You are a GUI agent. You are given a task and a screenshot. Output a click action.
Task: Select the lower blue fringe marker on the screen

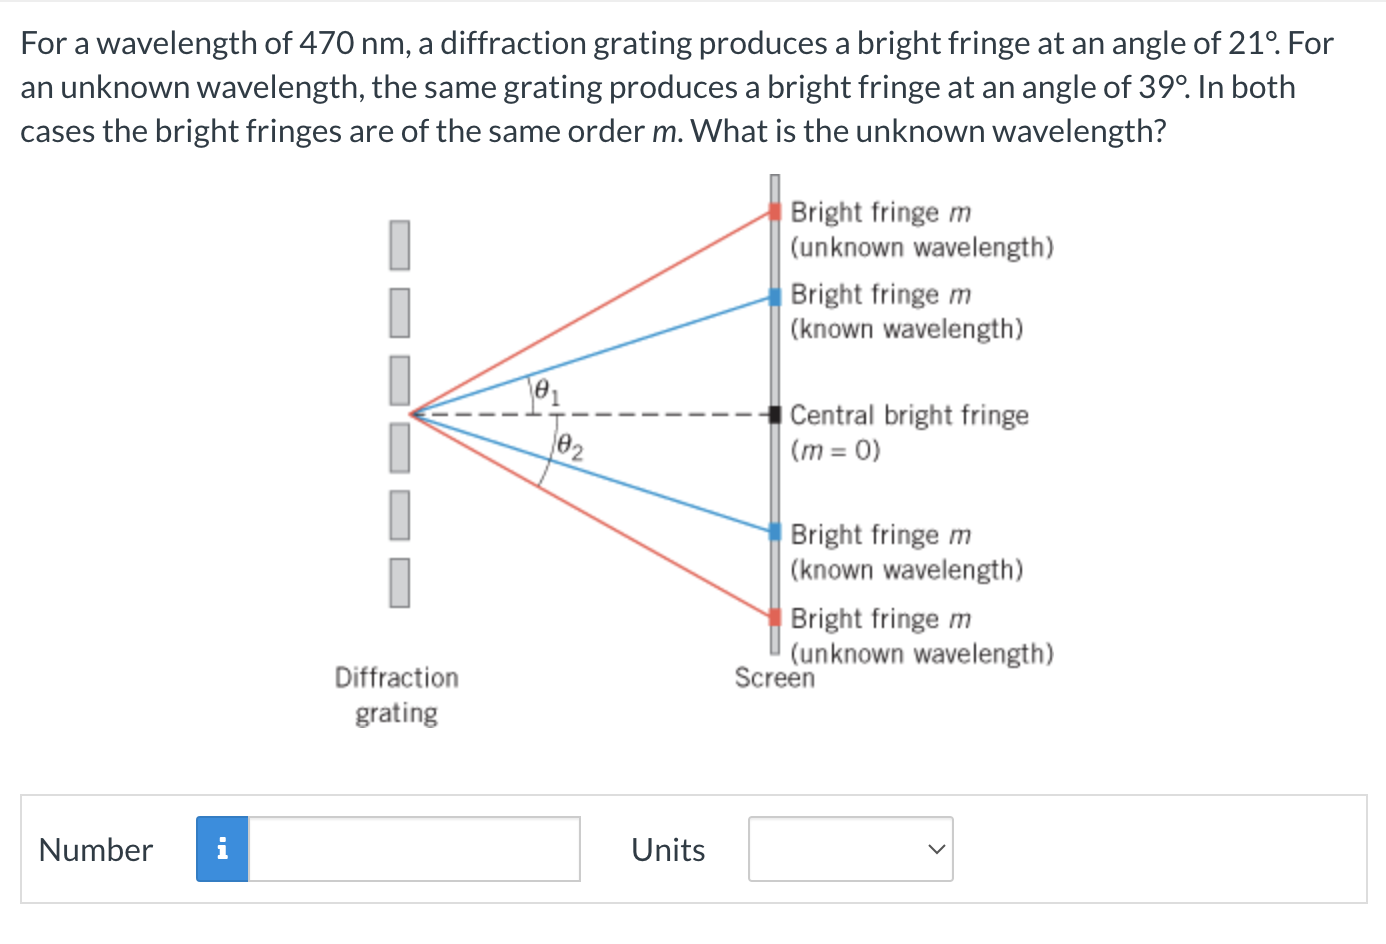(x=774, y=533)
